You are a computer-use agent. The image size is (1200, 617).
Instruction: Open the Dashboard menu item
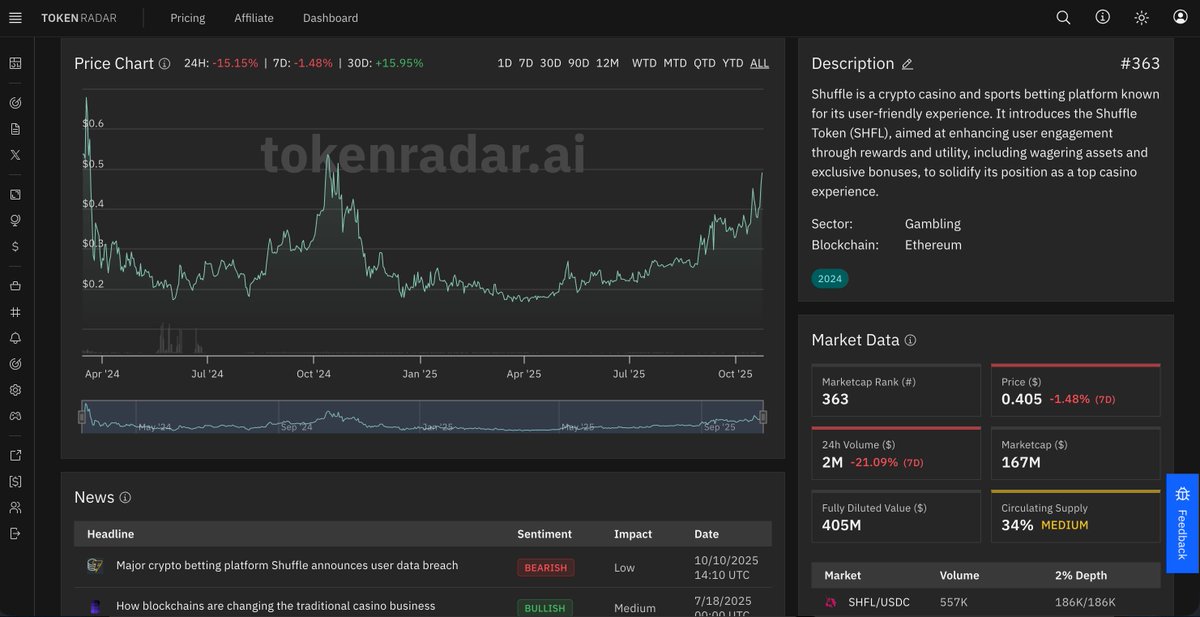[330, 18]
